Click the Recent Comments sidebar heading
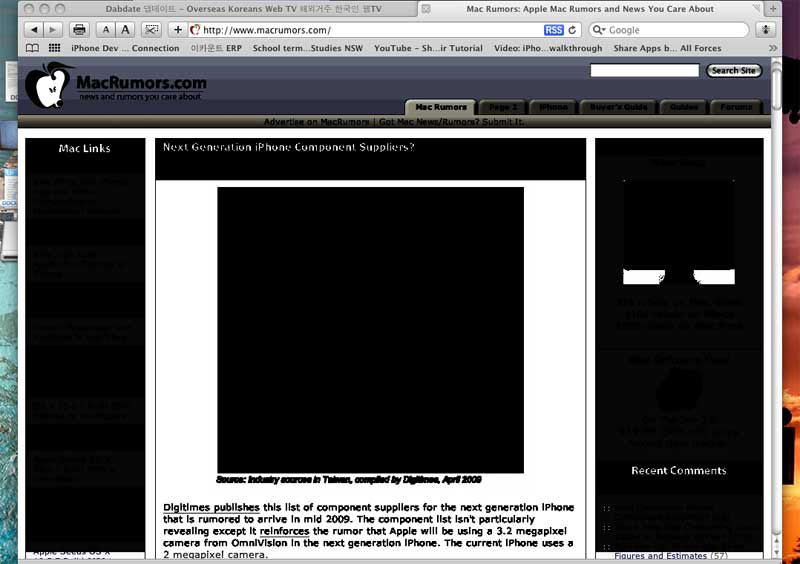The height and width of the screenshot is (564, 800). [679, 471]
